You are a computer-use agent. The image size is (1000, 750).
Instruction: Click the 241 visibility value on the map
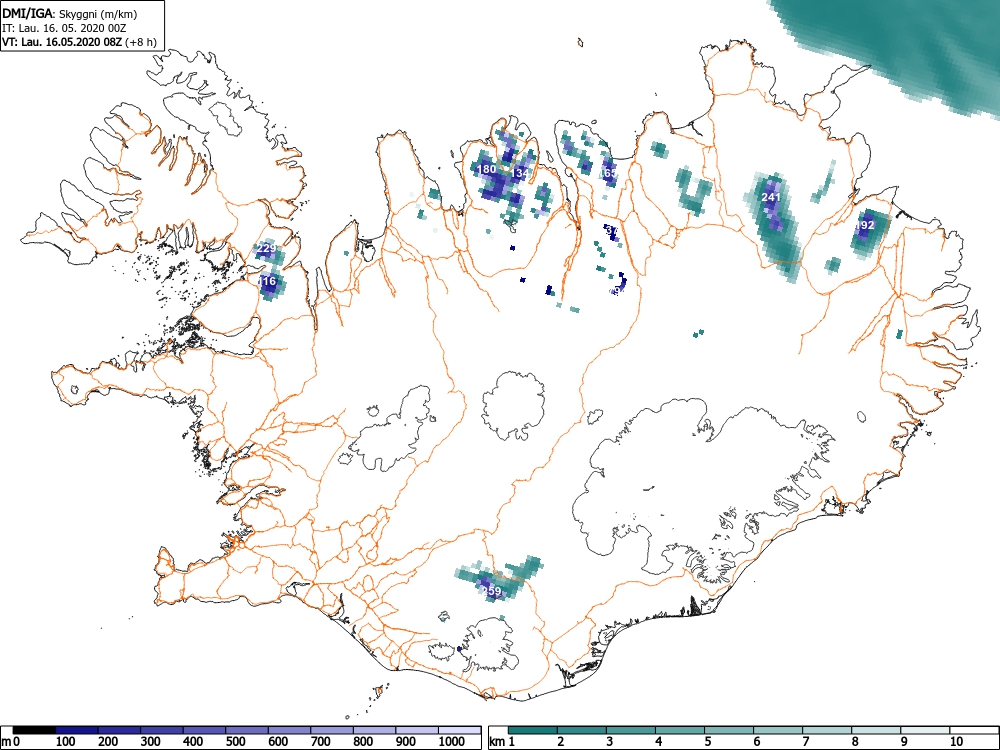pos(770,197)
